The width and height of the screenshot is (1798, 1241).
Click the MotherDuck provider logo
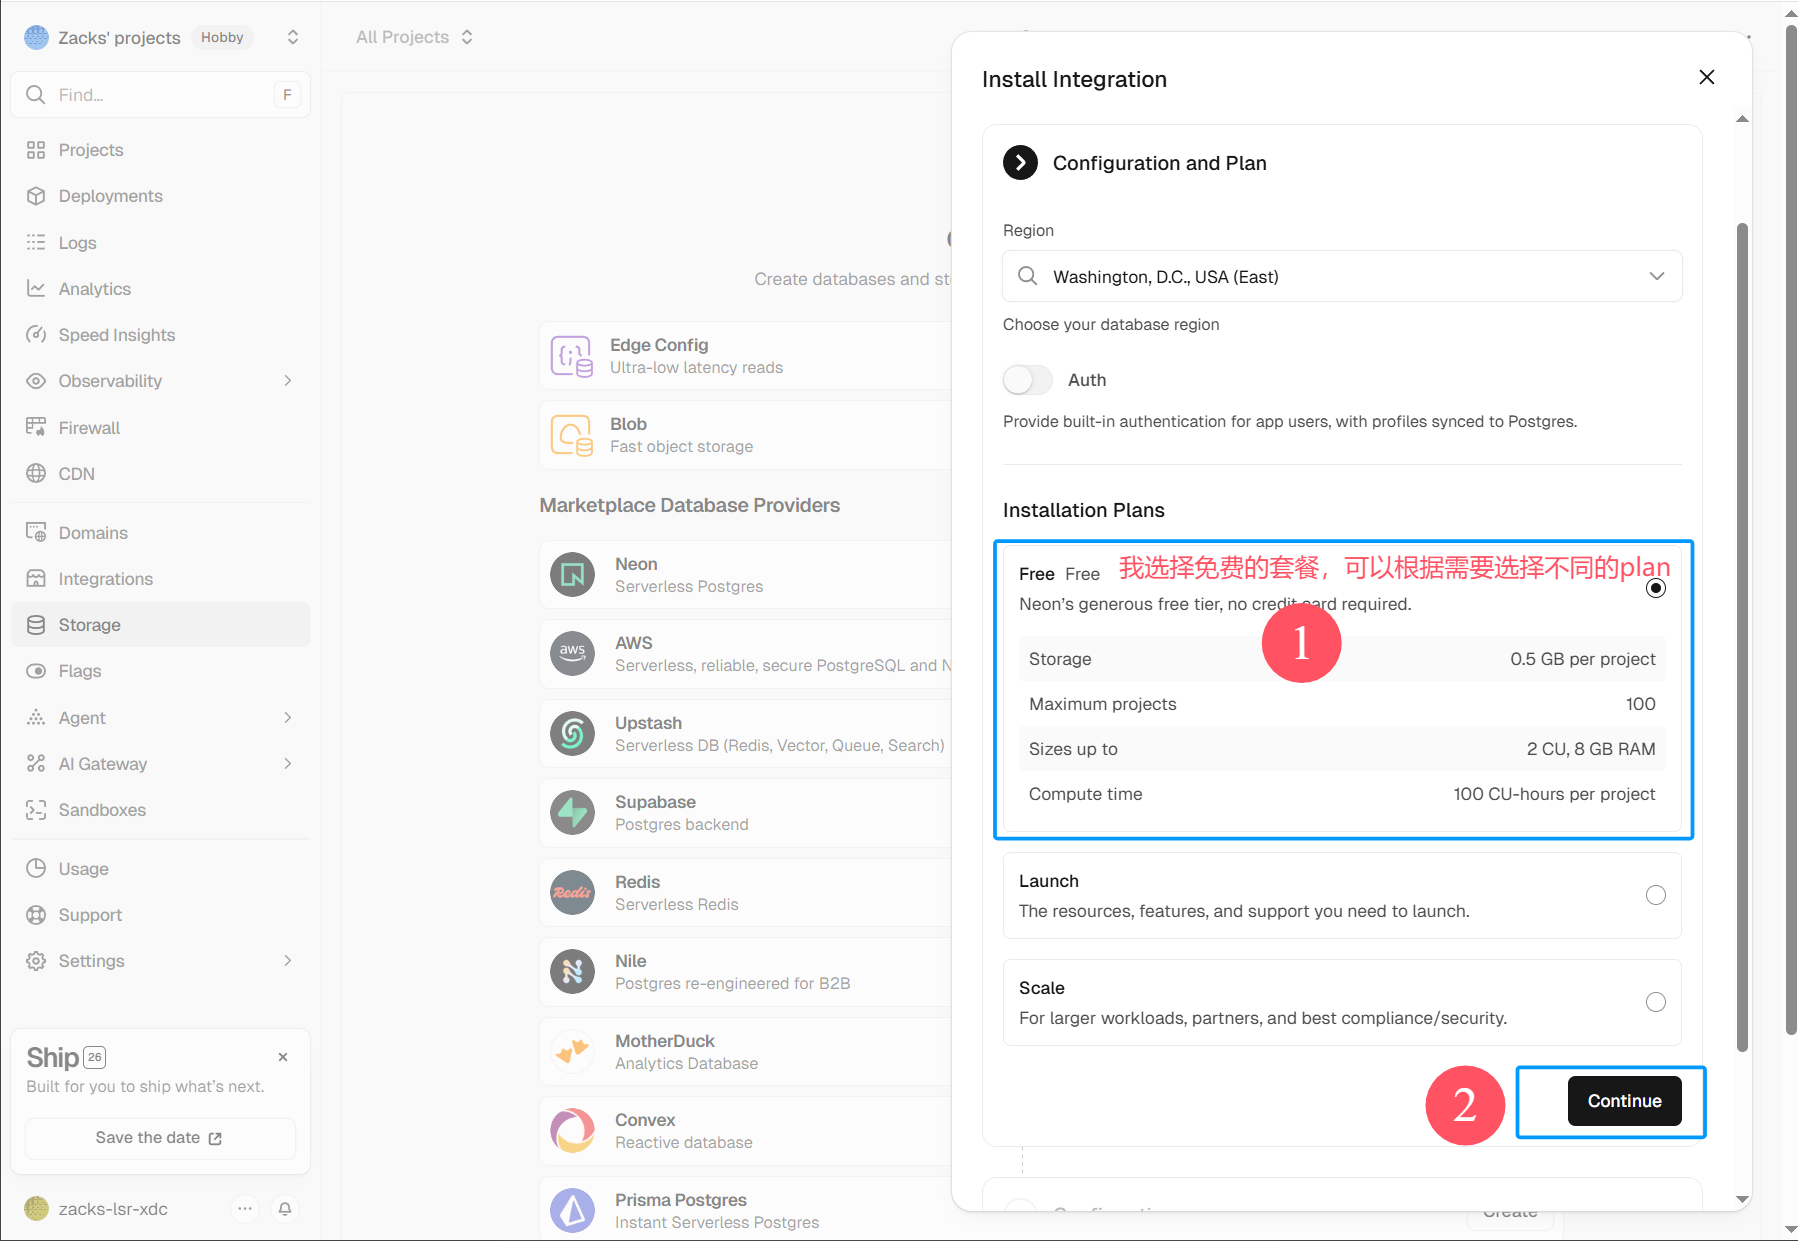(573, 1052)
